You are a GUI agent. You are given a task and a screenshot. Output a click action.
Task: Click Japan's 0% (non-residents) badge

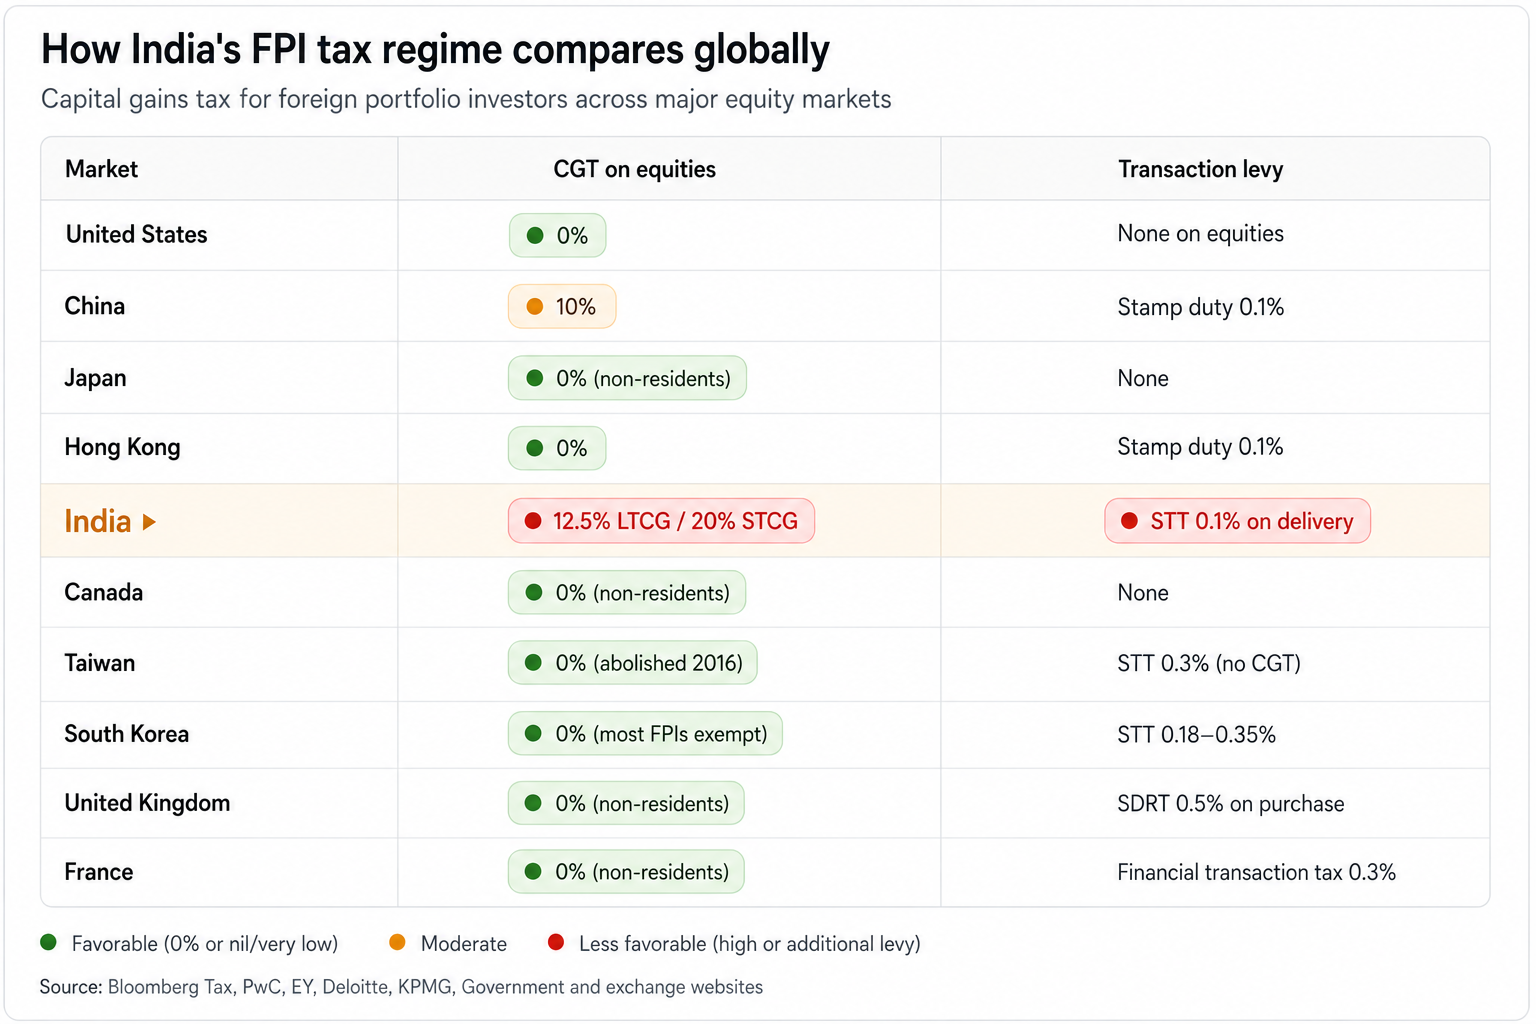coord(627,378)
